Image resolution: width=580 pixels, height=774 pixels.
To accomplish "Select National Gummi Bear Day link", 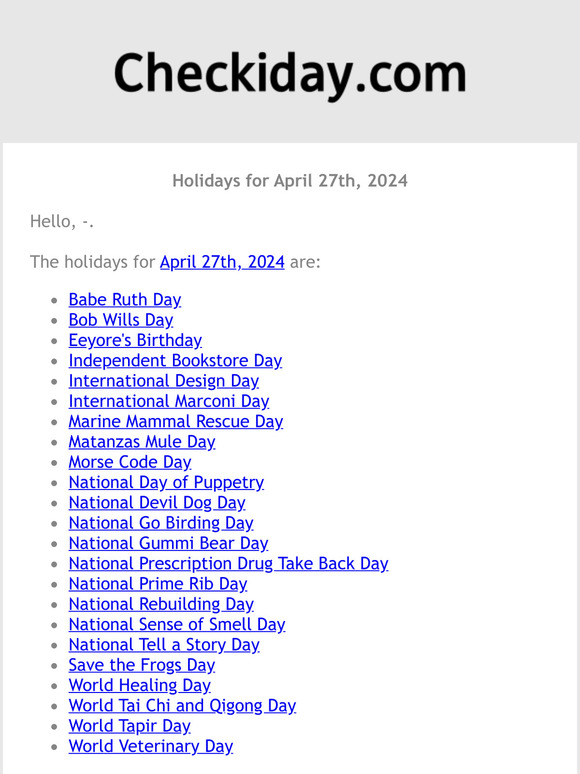I will click(168, 543).
